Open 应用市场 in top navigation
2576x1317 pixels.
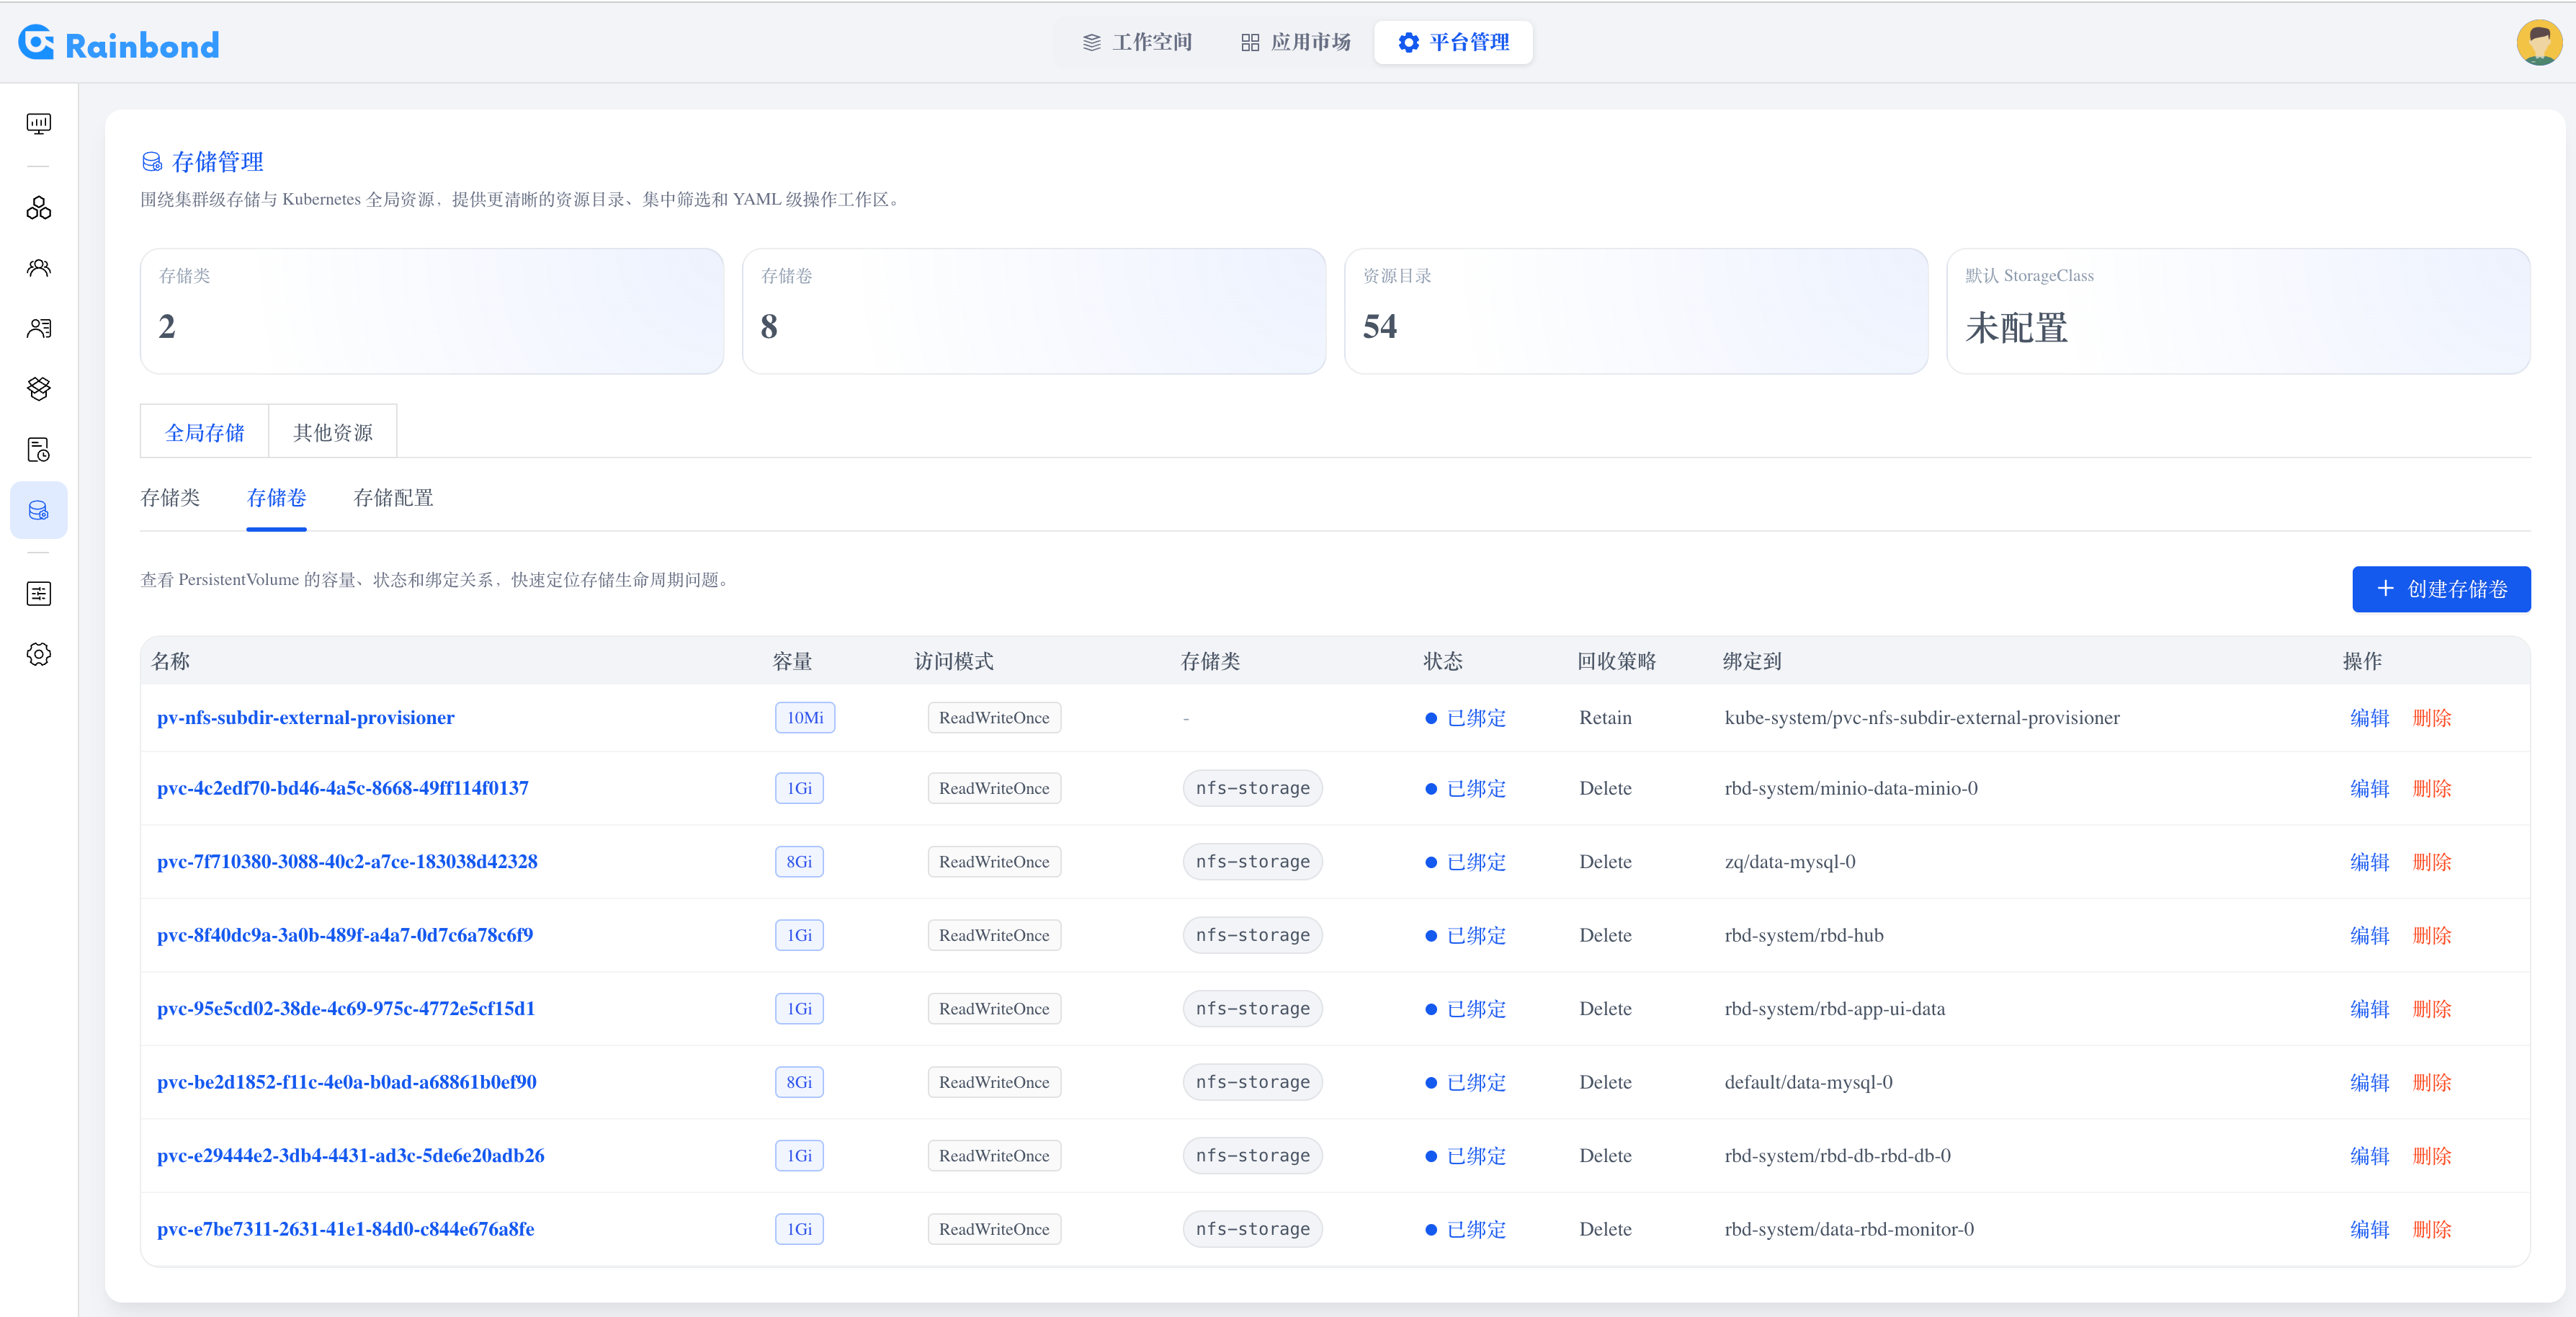point(1295,42)
